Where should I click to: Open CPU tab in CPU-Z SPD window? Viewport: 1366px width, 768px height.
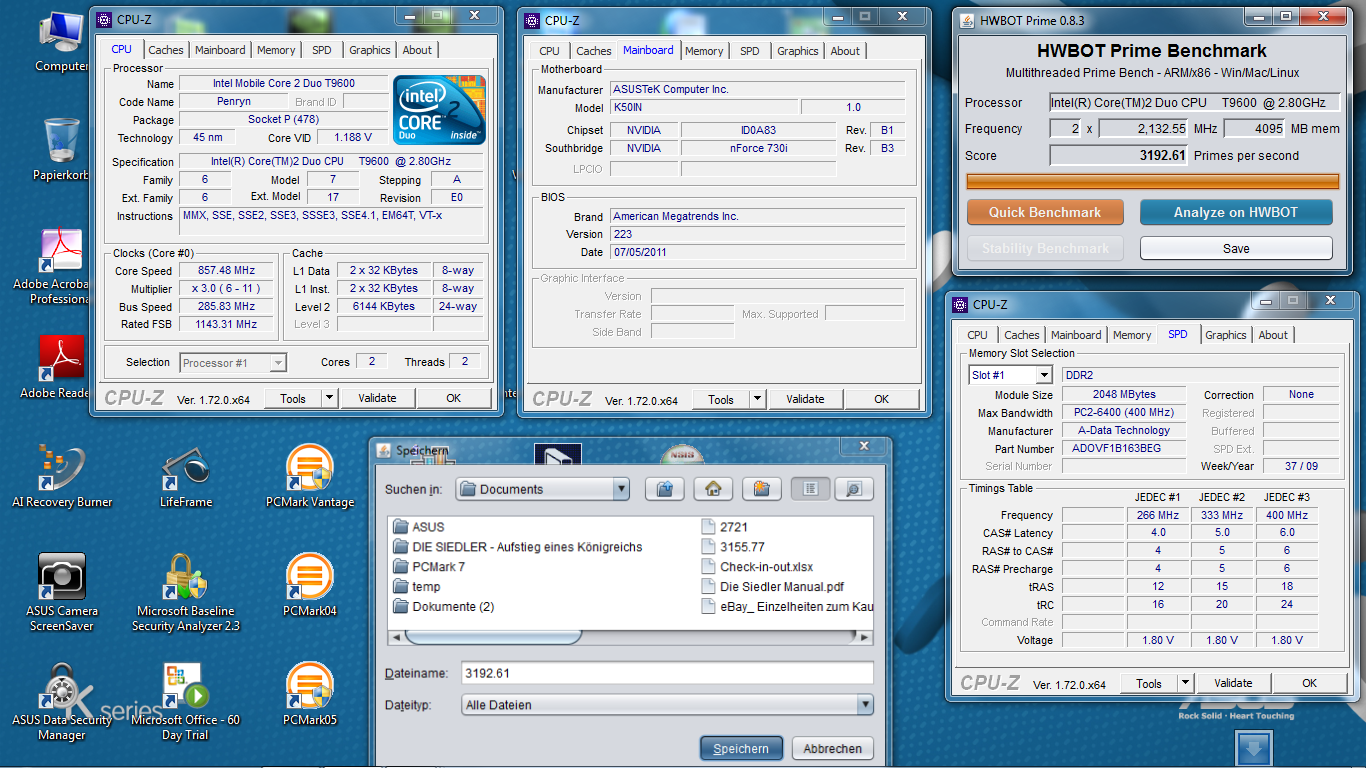pos(978,335)
